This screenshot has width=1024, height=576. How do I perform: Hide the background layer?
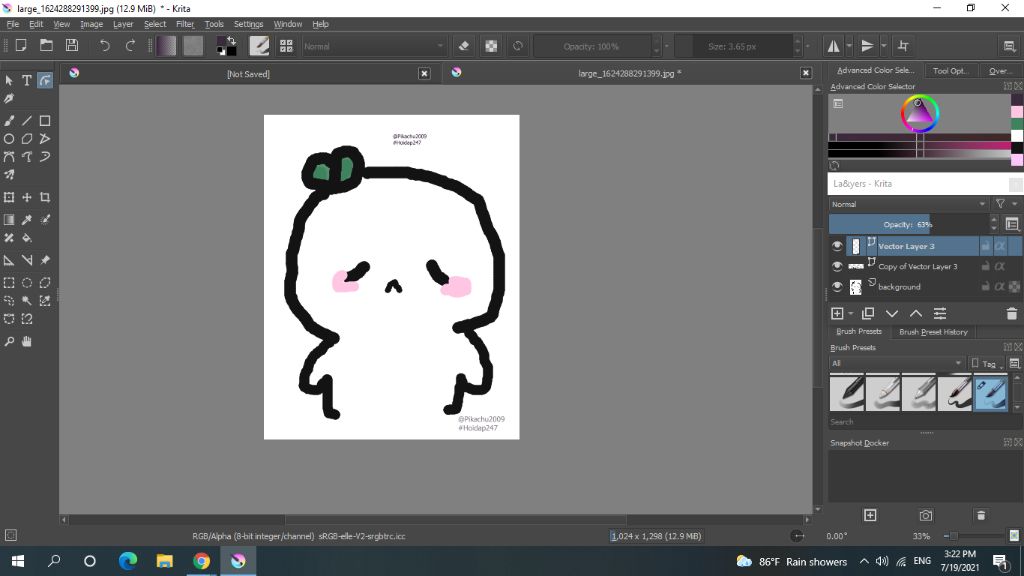click(x=837, y=287)
